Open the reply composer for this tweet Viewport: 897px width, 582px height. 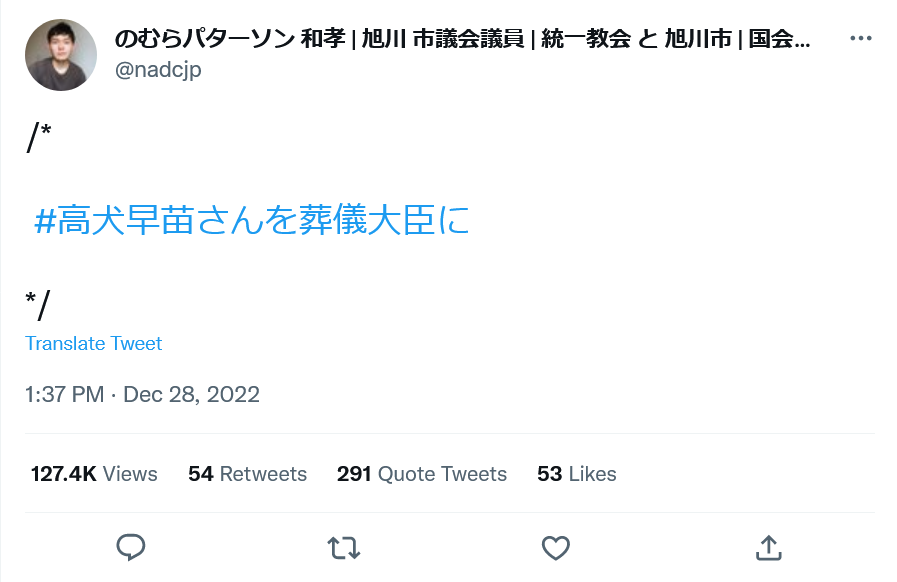[x=130, y=548]
